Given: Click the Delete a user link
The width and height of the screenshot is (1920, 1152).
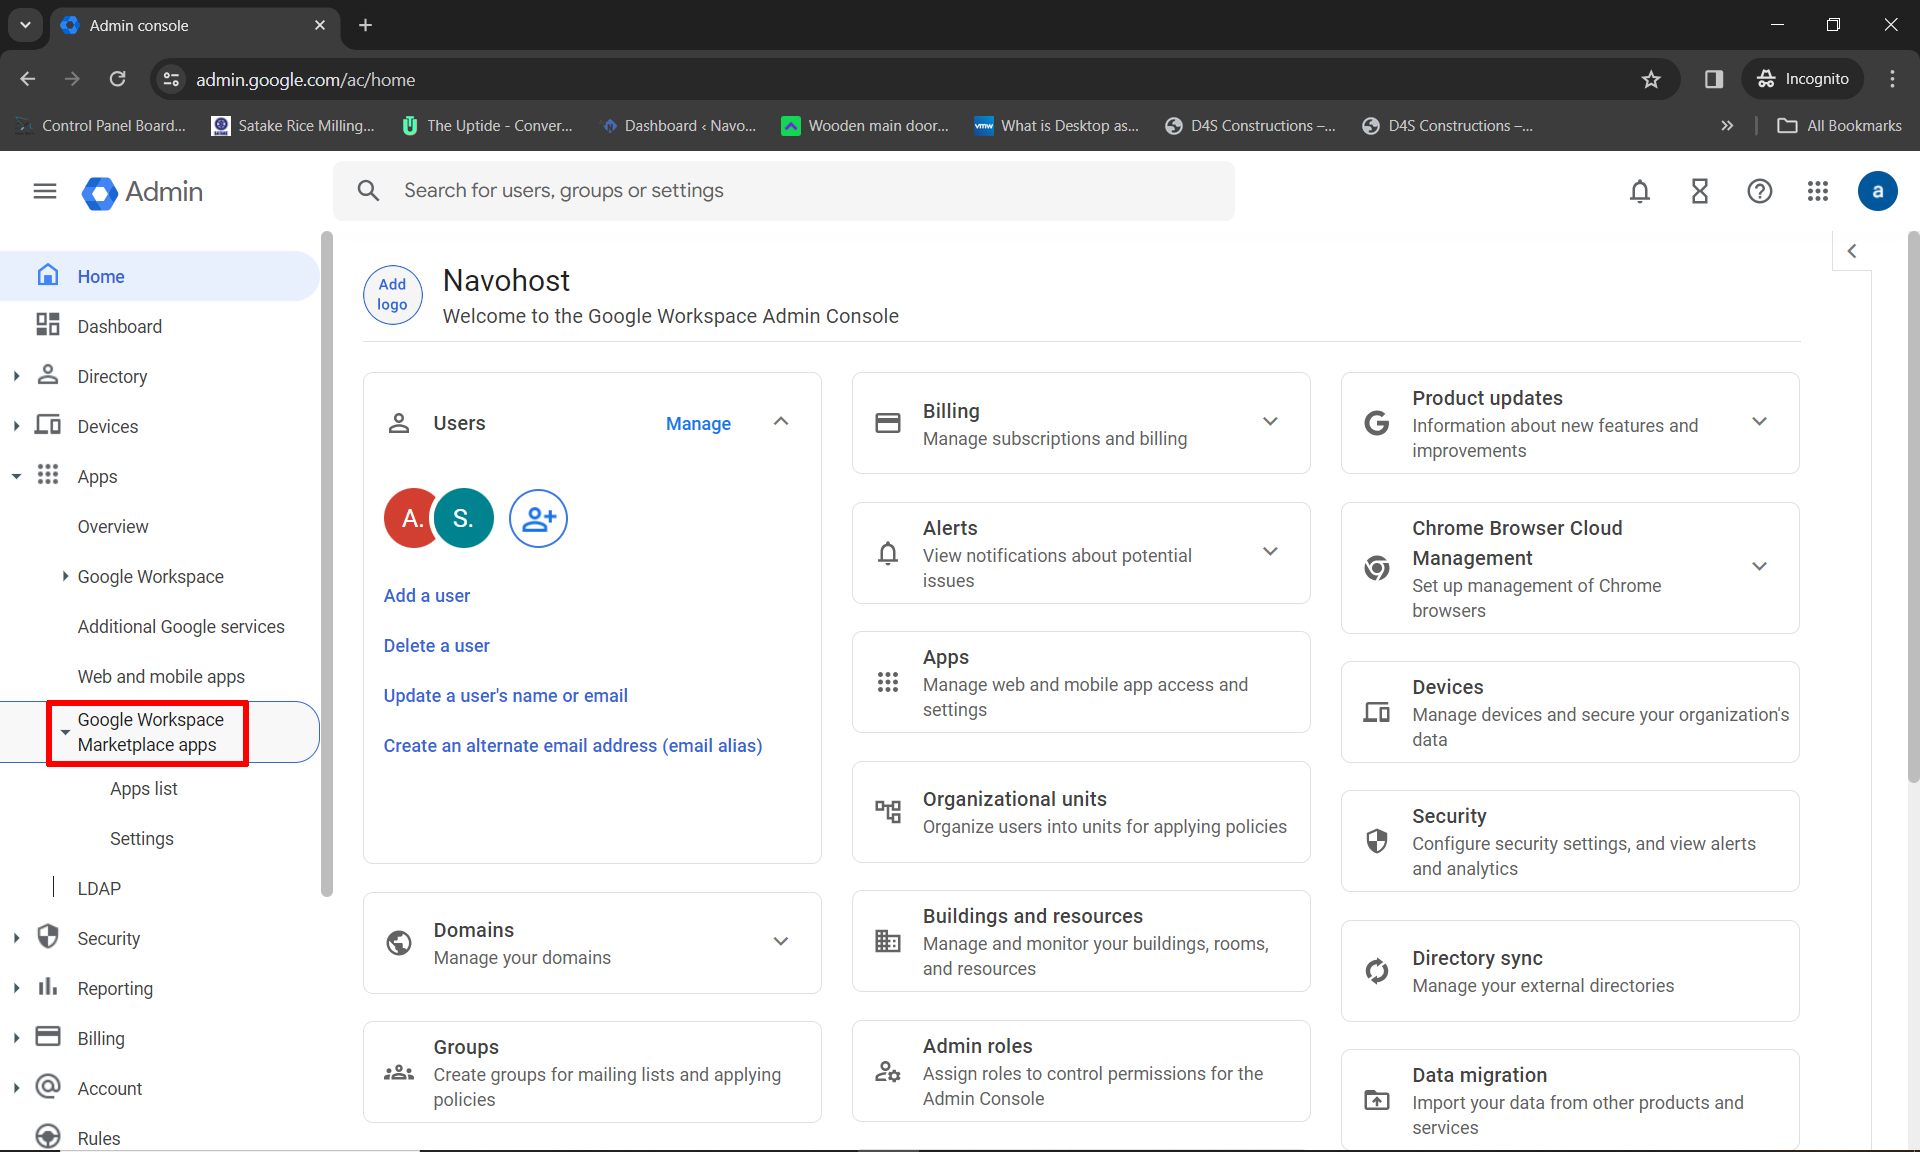Looking at the screenshot, I should point(436,646).
